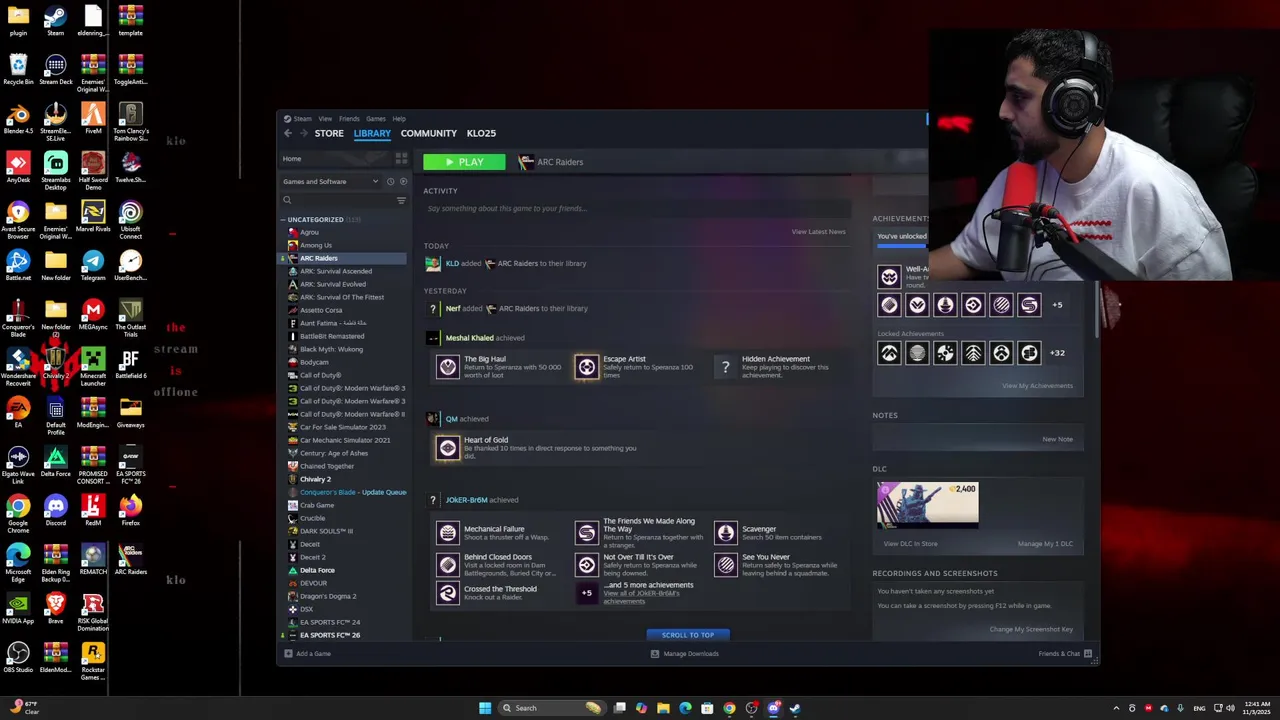Show hidden system tray icons chevron

1117,708
